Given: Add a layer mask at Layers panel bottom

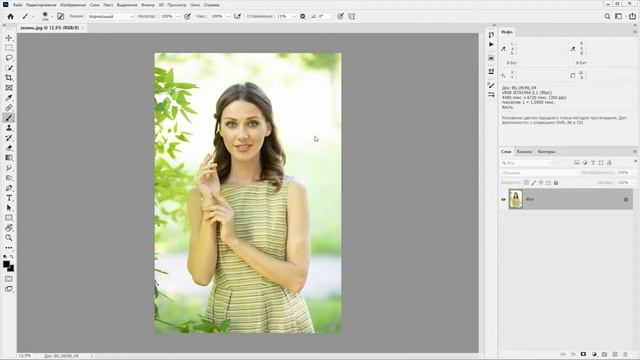Looking at the screenshot, I should (583, 354).
